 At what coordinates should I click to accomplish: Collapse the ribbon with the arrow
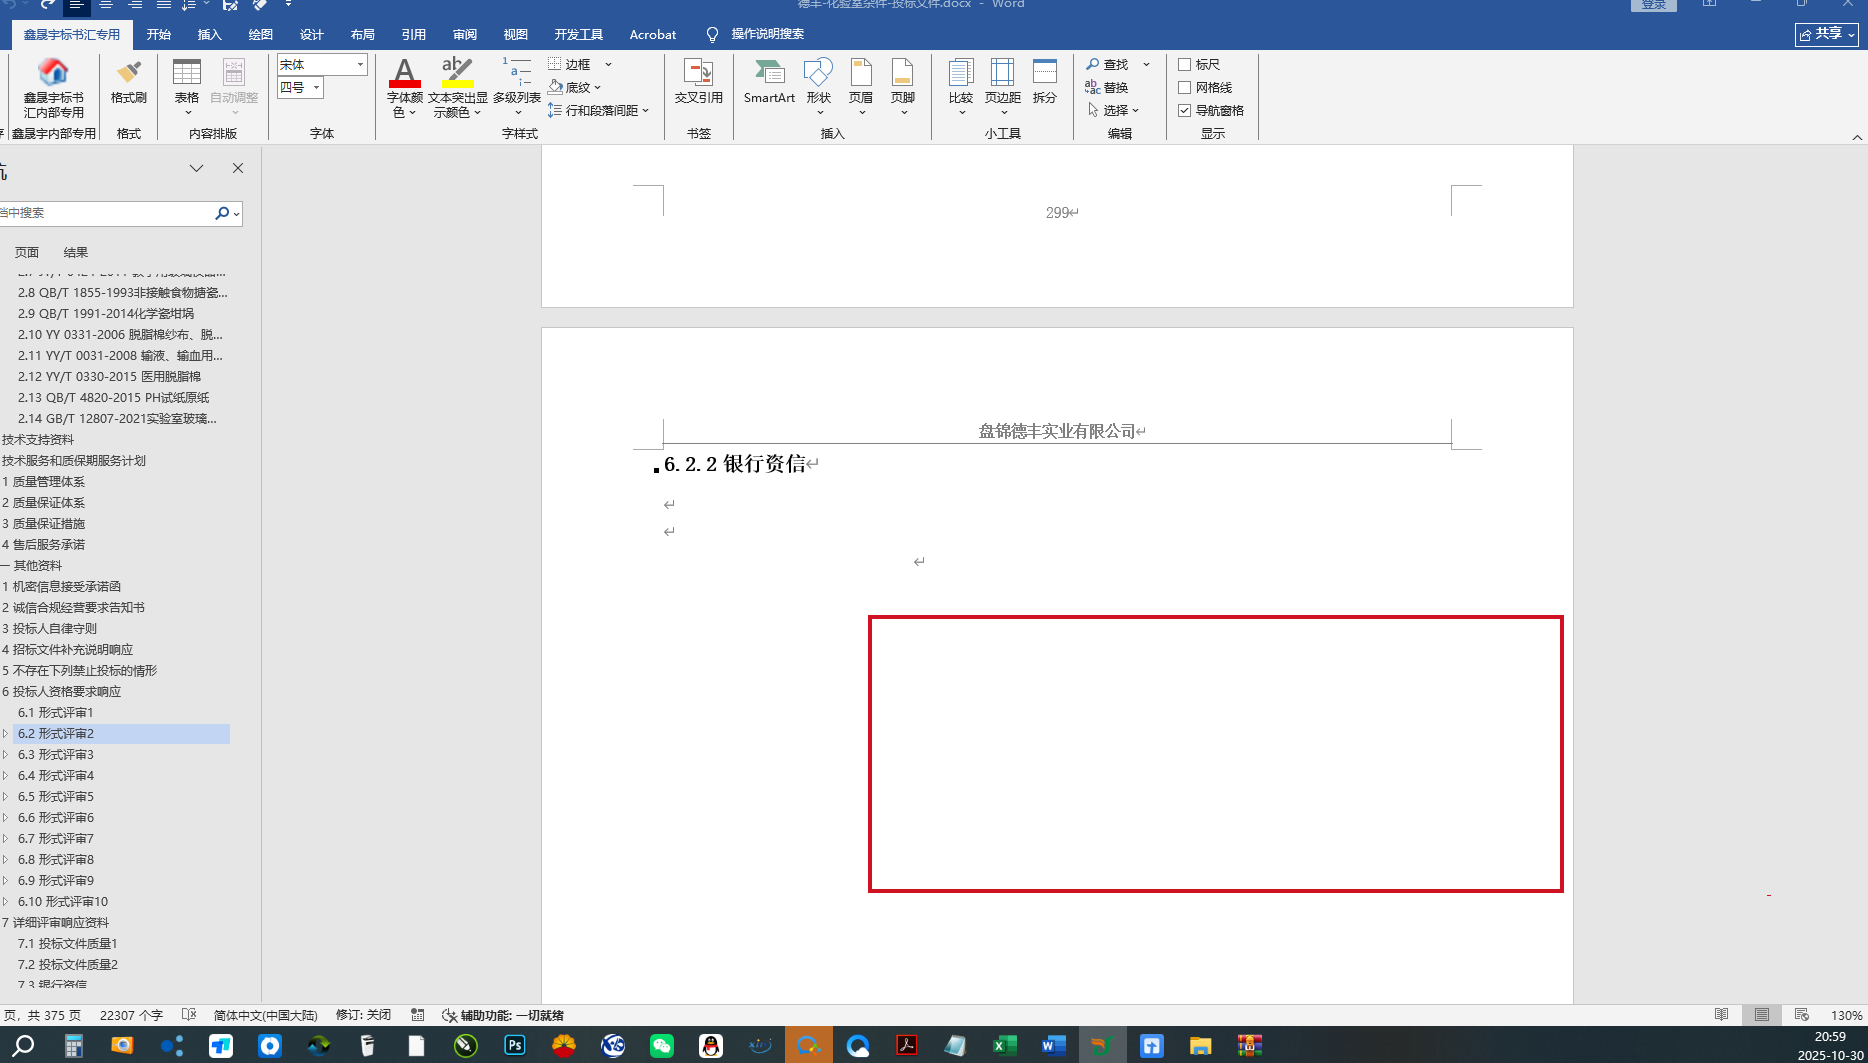[1857, 137]
